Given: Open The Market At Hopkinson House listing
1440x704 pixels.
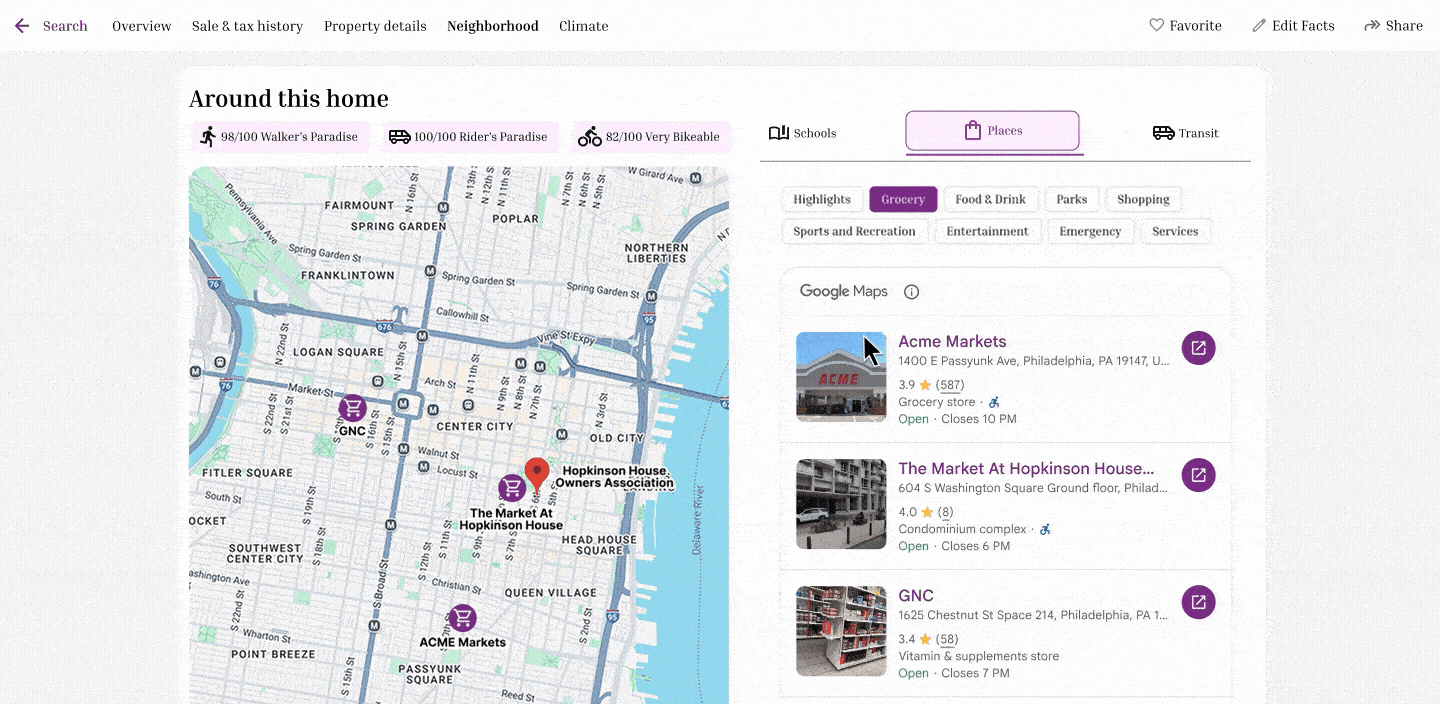Looking at the screenshot, I should [x=1027, y=468].
